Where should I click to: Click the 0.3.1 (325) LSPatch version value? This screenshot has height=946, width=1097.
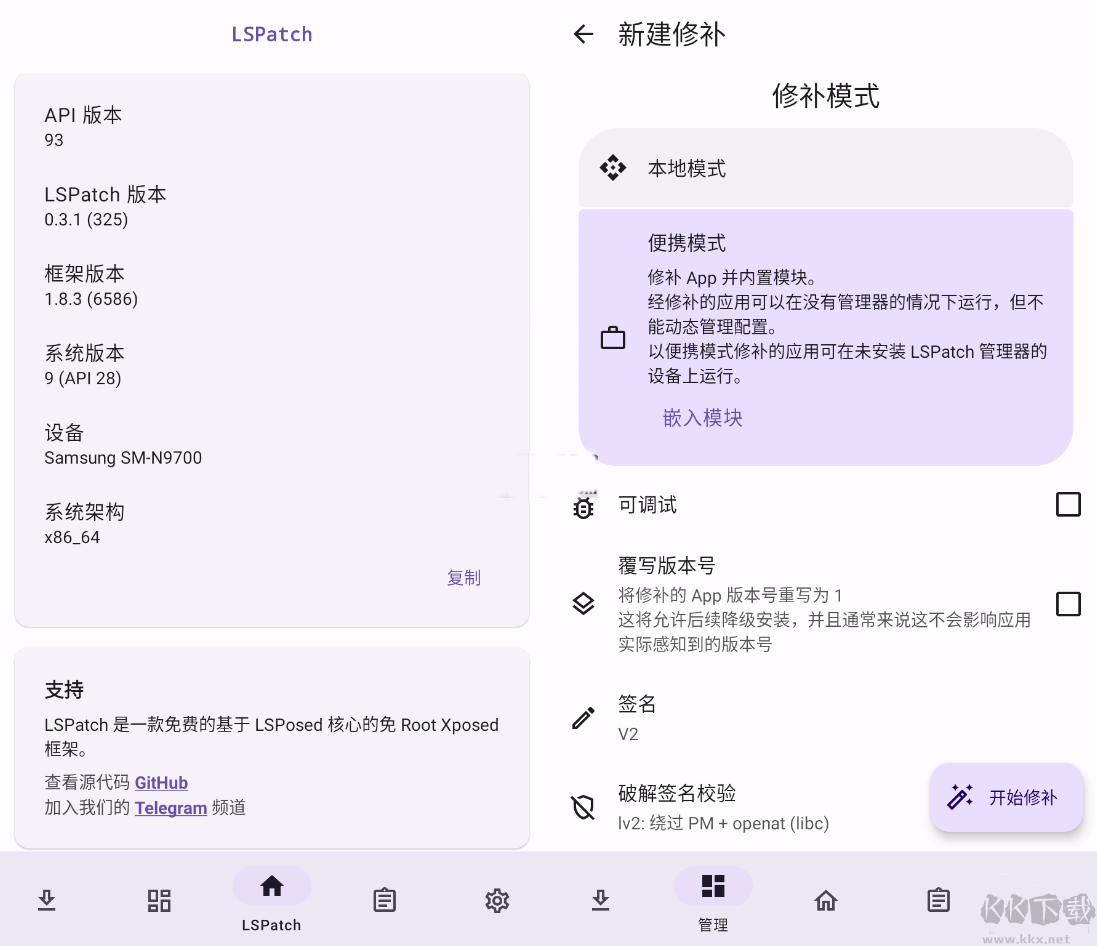[86, 220]
